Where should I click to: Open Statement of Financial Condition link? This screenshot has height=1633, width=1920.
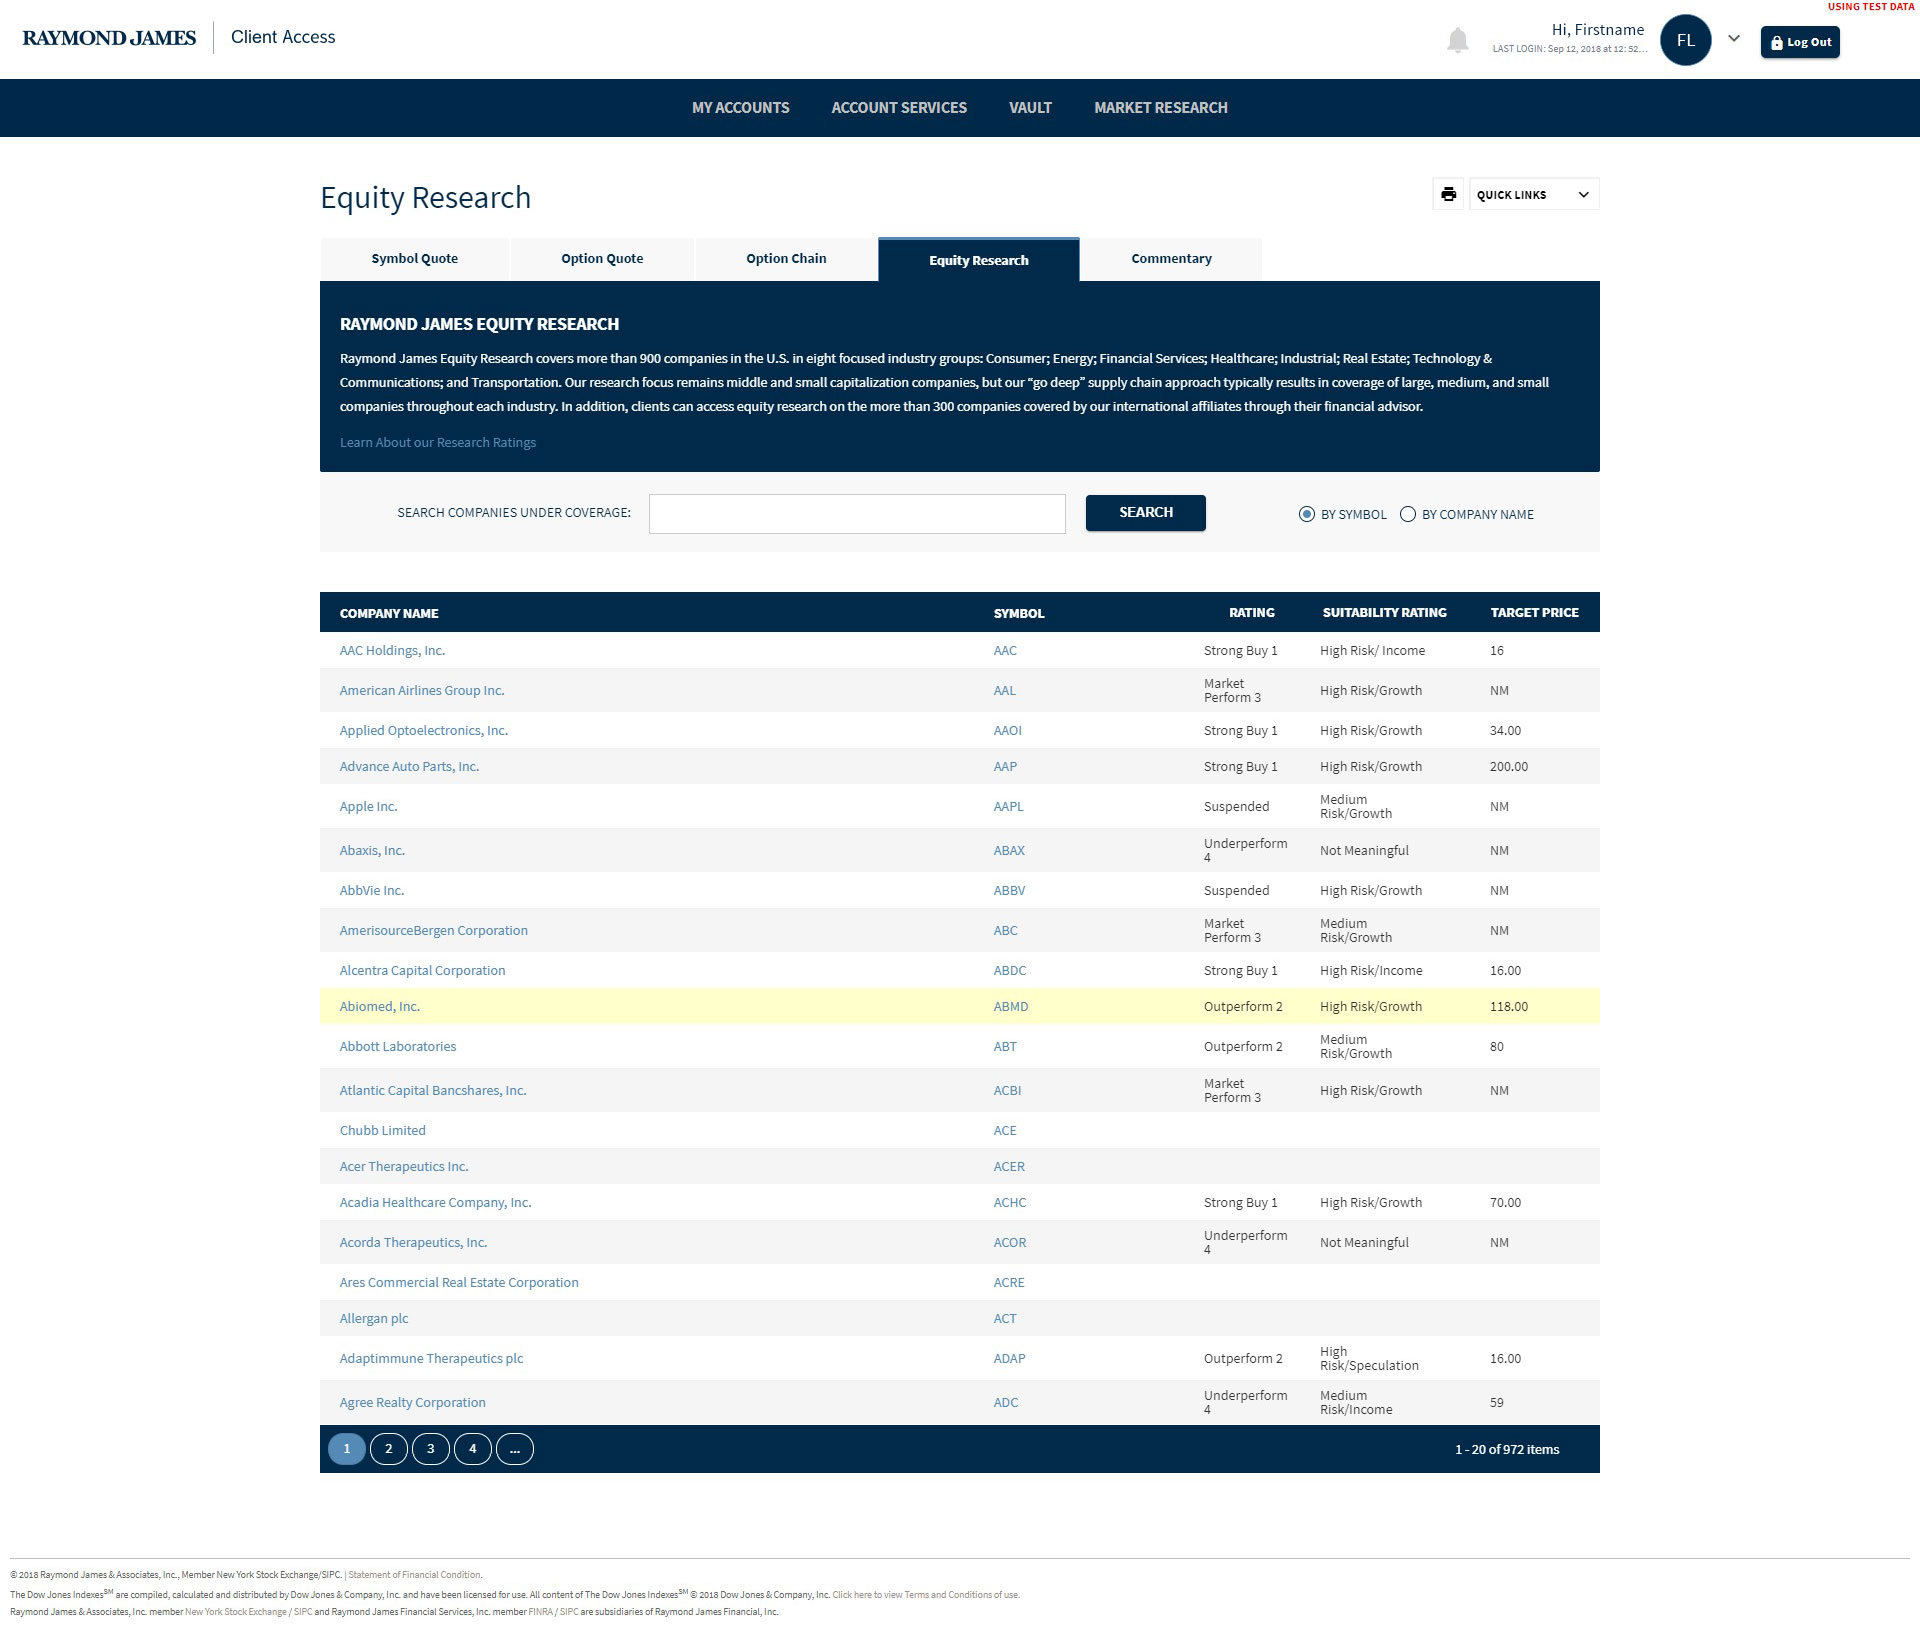414,1574
